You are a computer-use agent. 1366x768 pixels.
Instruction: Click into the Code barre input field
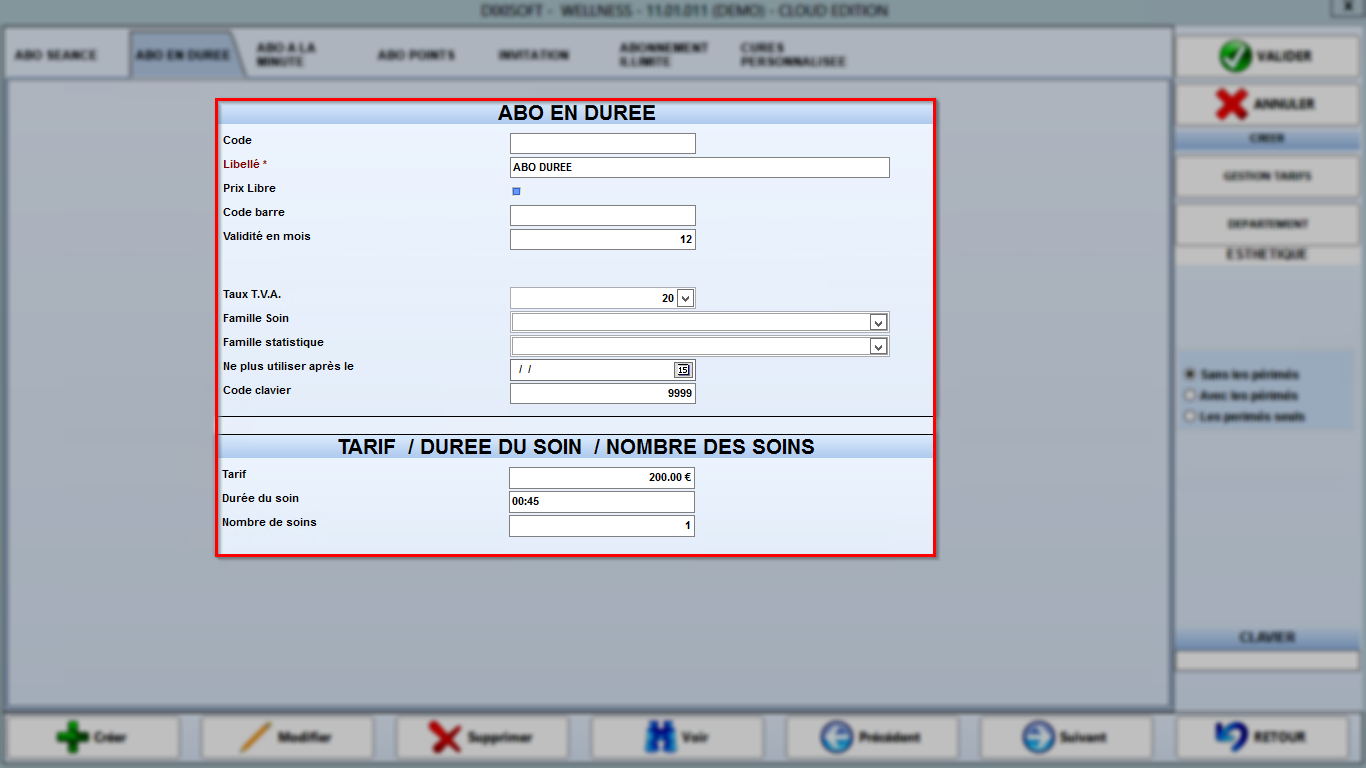click(x=603, y=215)
